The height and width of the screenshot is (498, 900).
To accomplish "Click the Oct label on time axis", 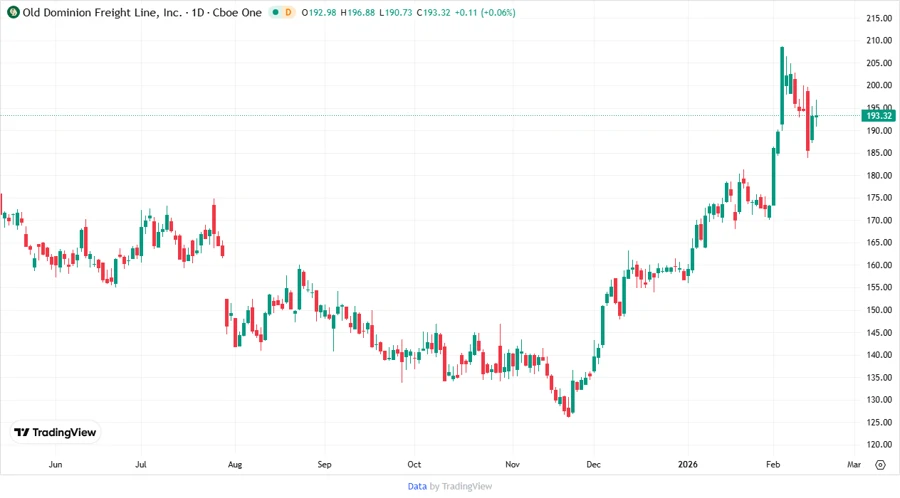I will (x=414, y=465).
